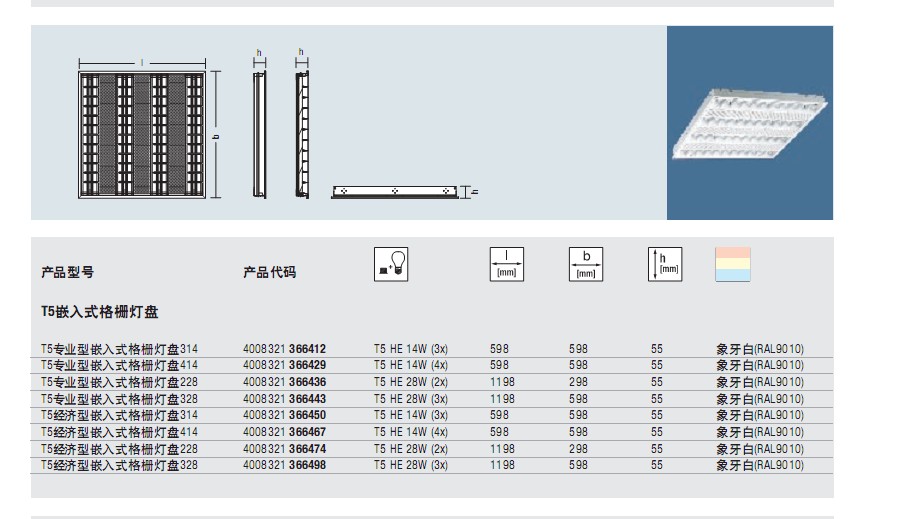Click the 产品型号 column header
The width and height of the screenshot is (906, 519).
click(68, 272)
